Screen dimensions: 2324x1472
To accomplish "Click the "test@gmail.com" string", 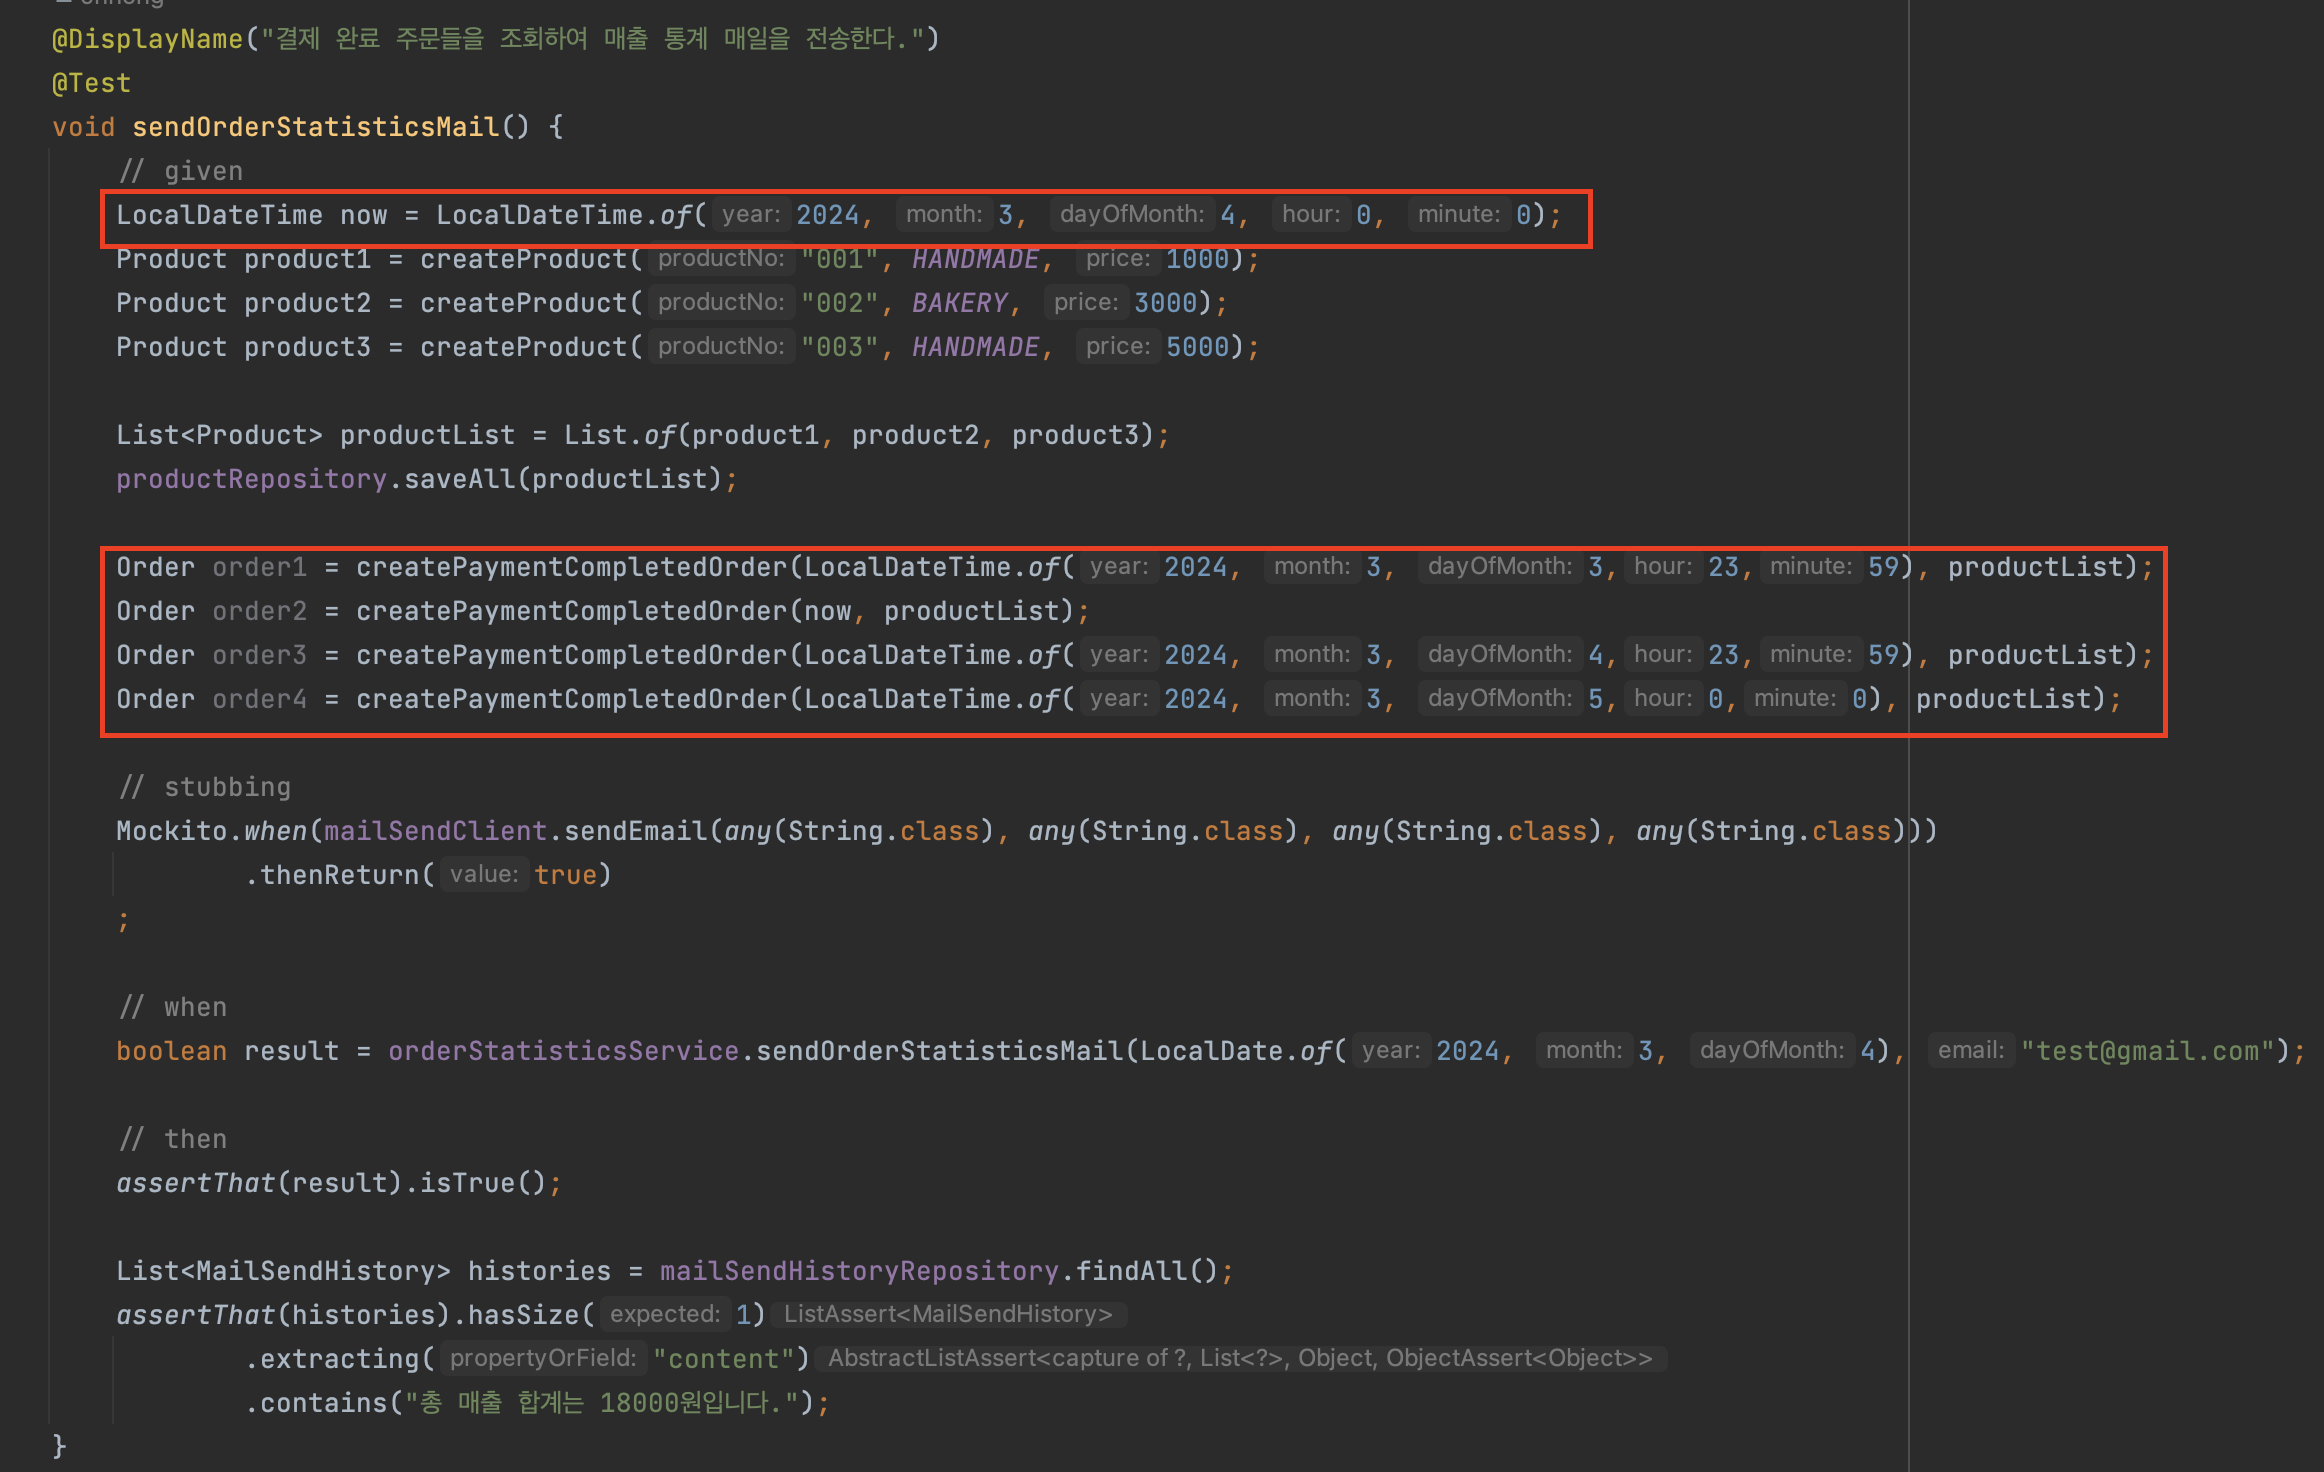I will [2147, 1051].
